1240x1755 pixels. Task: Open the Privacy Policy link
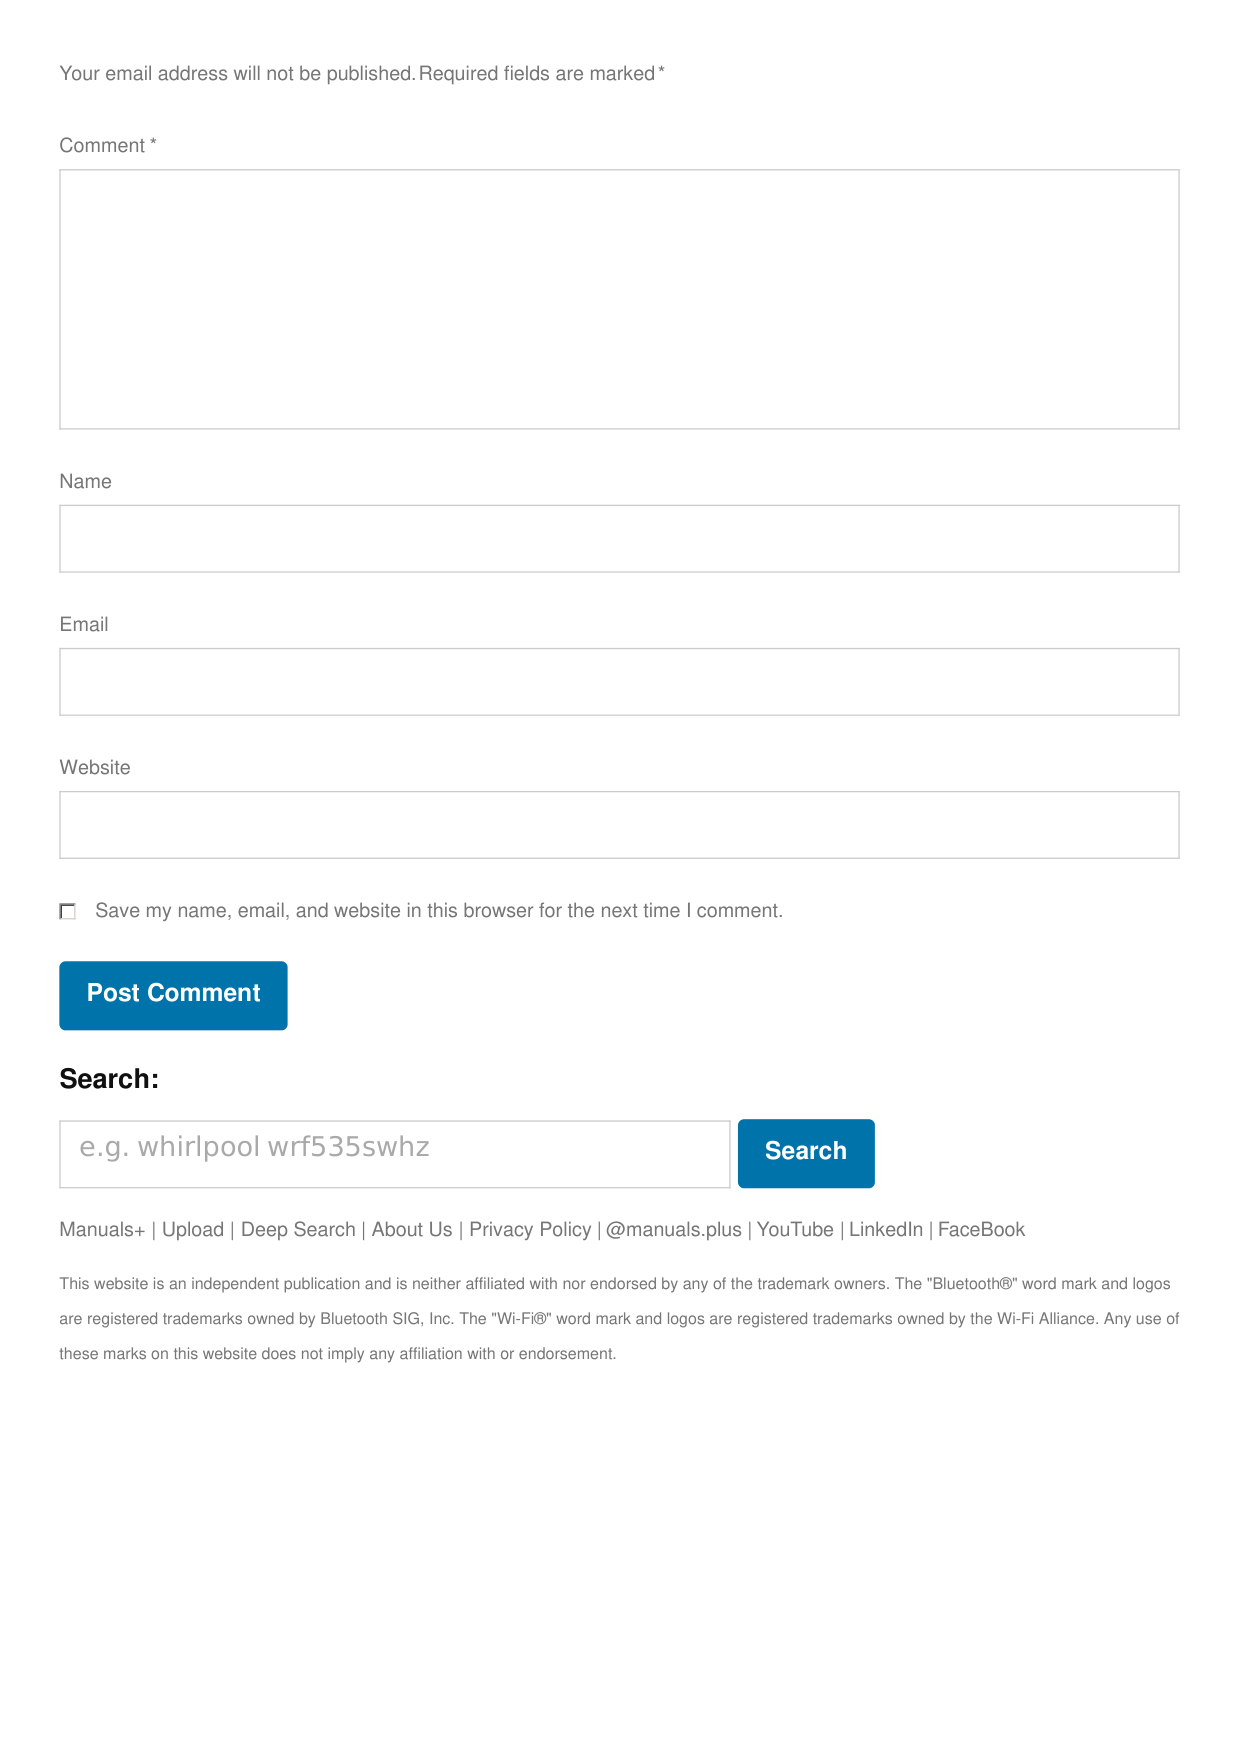coord(530,1230)
